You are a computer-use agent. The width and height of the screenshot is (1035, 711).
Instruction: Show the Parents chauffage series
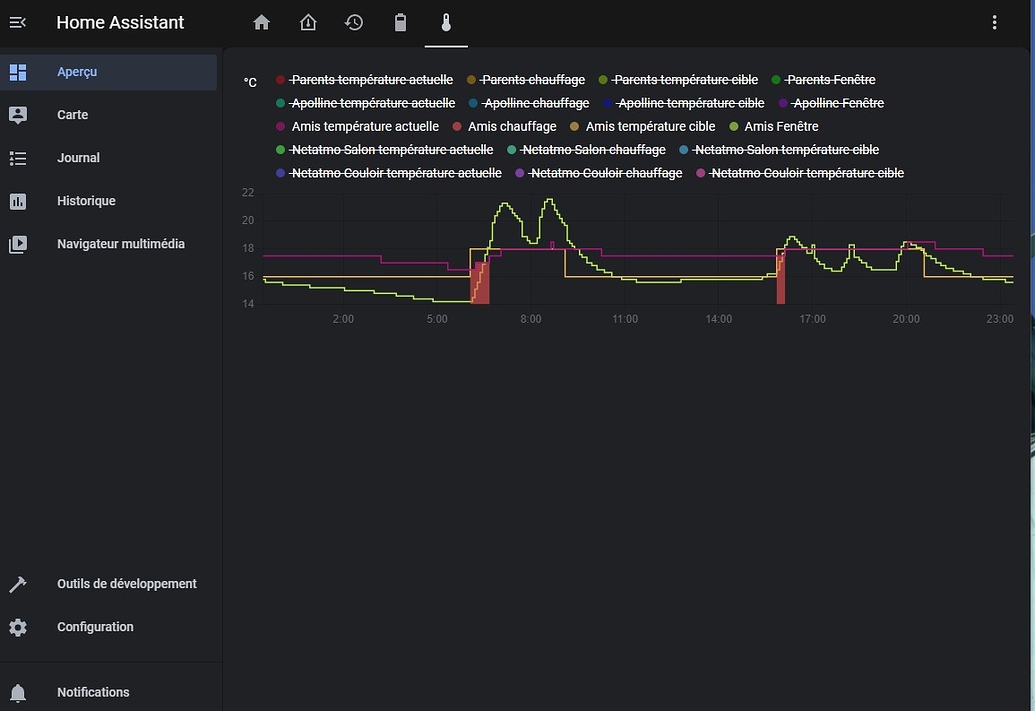click(532, 80)
